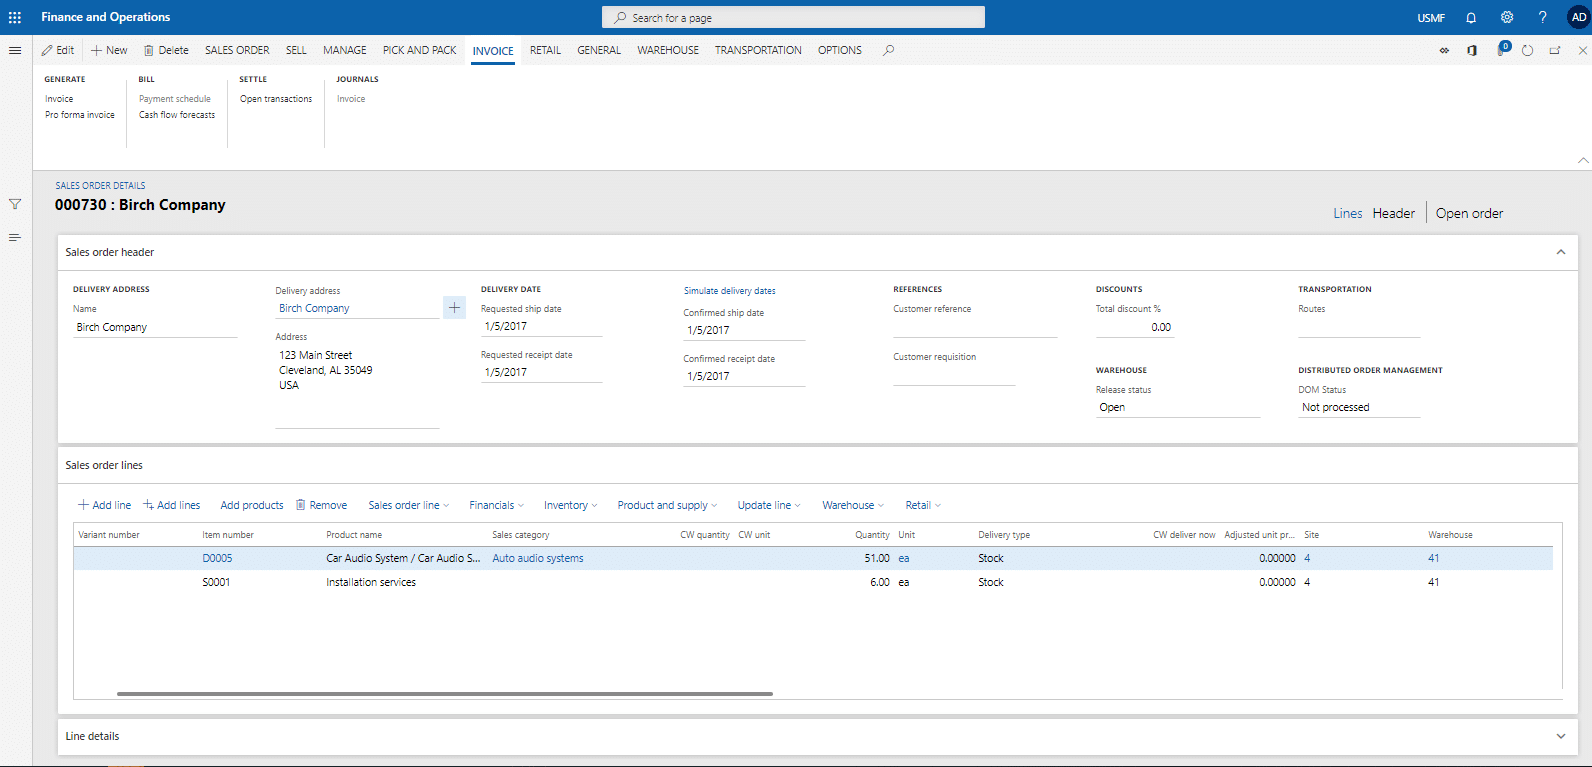Switch to the WAREHOUSE ribbon tab
Screen dimensions: 1592x767
pyautogui.click(x=668, y=50)
